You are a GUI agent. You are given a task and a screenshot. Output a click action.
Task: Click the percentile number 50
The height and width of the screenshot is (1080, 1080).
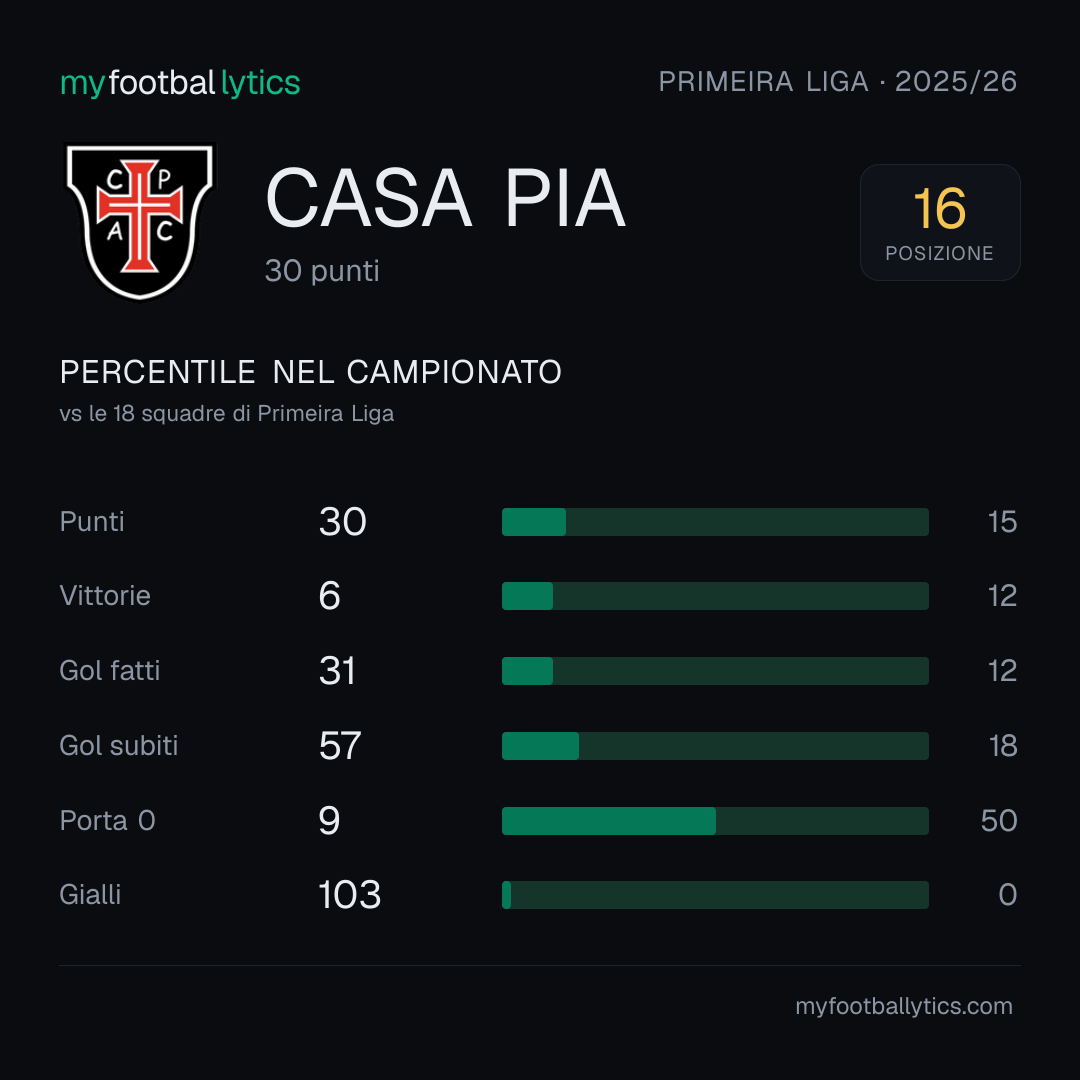point(999,821)
